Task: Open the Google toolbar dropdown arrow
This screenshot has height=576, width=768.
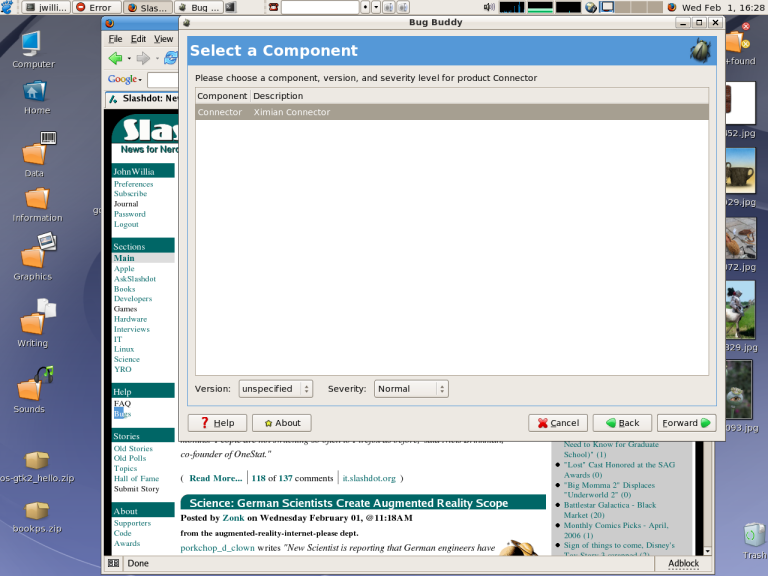Action: click(x=140, y=80)
